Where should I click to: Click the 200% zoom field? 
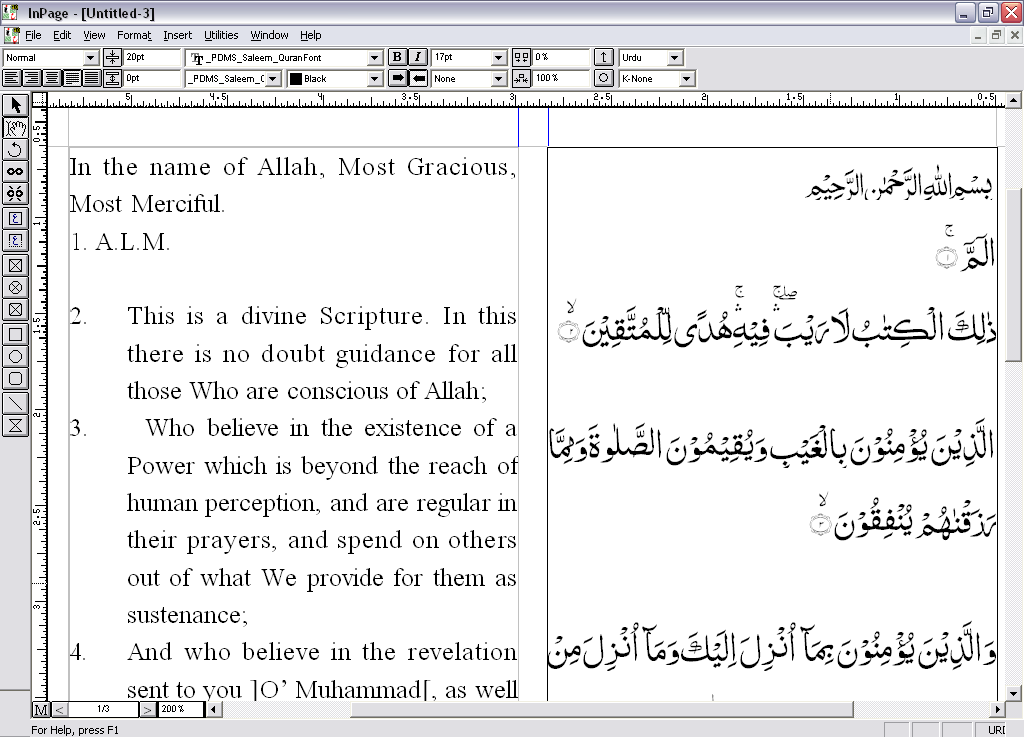[x=181, y=710]
